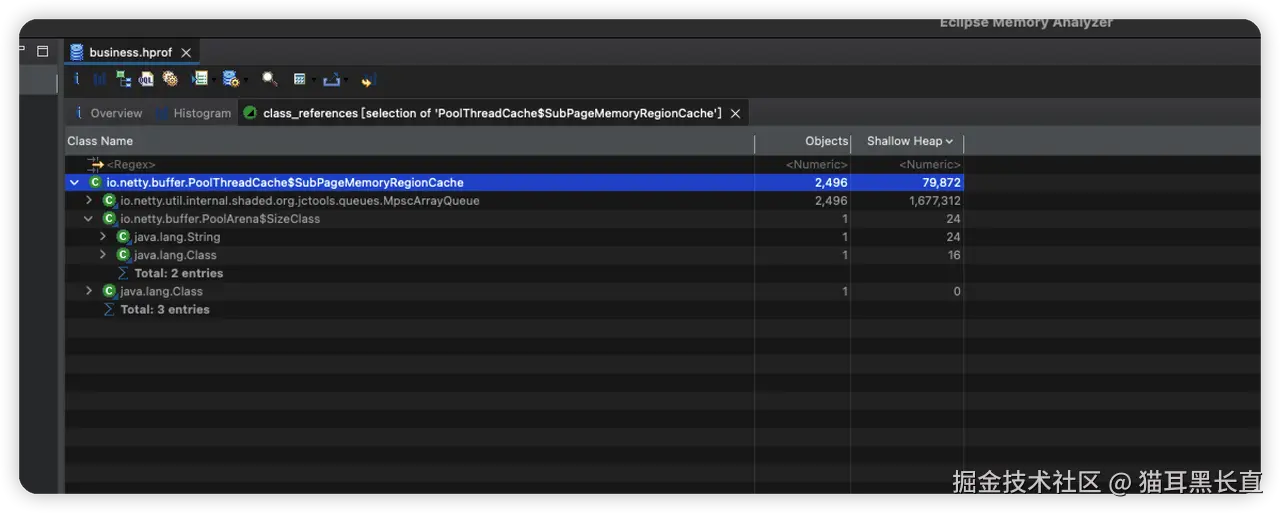Expand the java.lang.String node
The width and height of the screenshot is (1280, 513).
tap(103, 237)
